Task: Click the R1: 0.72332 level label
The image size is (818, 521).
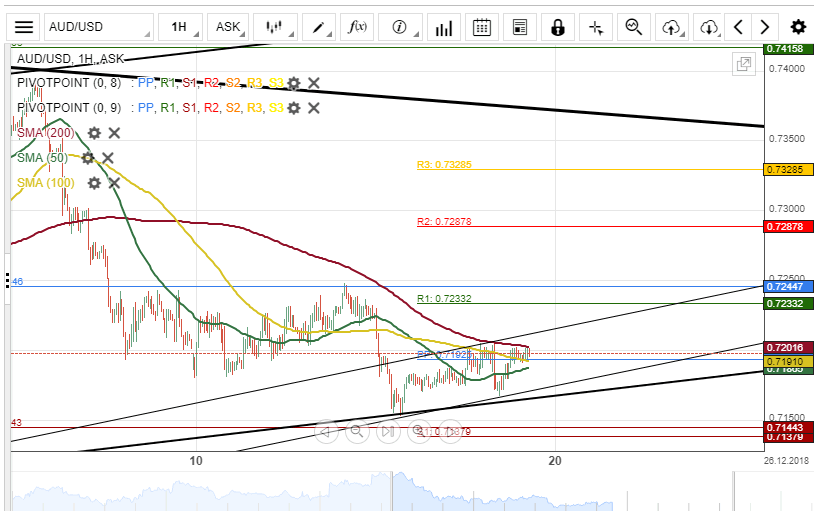Action: pyautogui.click(x=444, y=299)
